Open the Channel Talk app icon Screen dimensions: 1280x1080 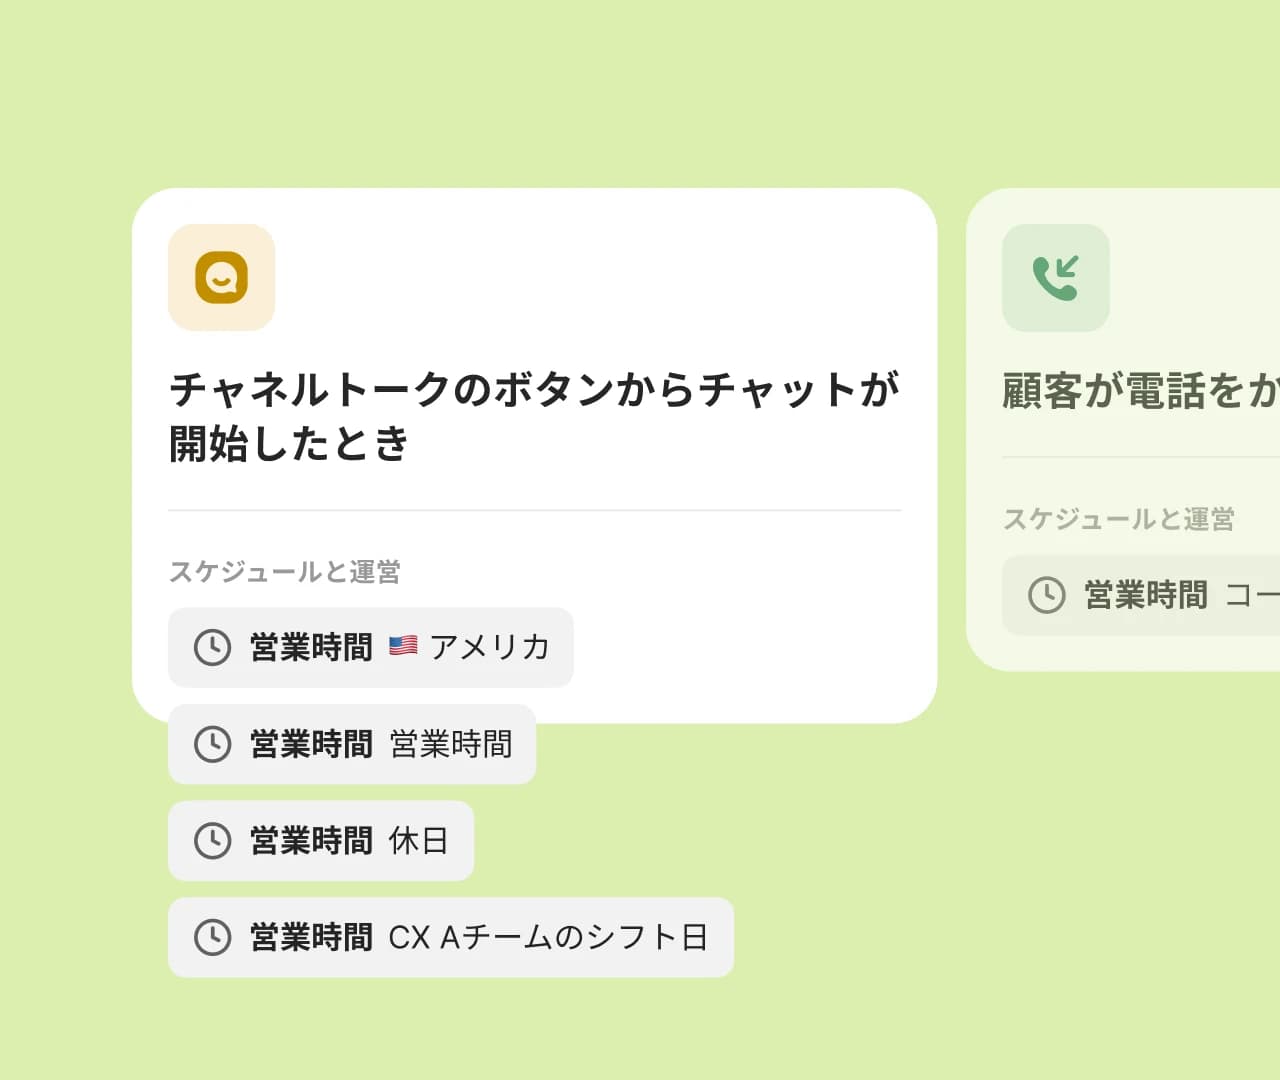[220, 278]
